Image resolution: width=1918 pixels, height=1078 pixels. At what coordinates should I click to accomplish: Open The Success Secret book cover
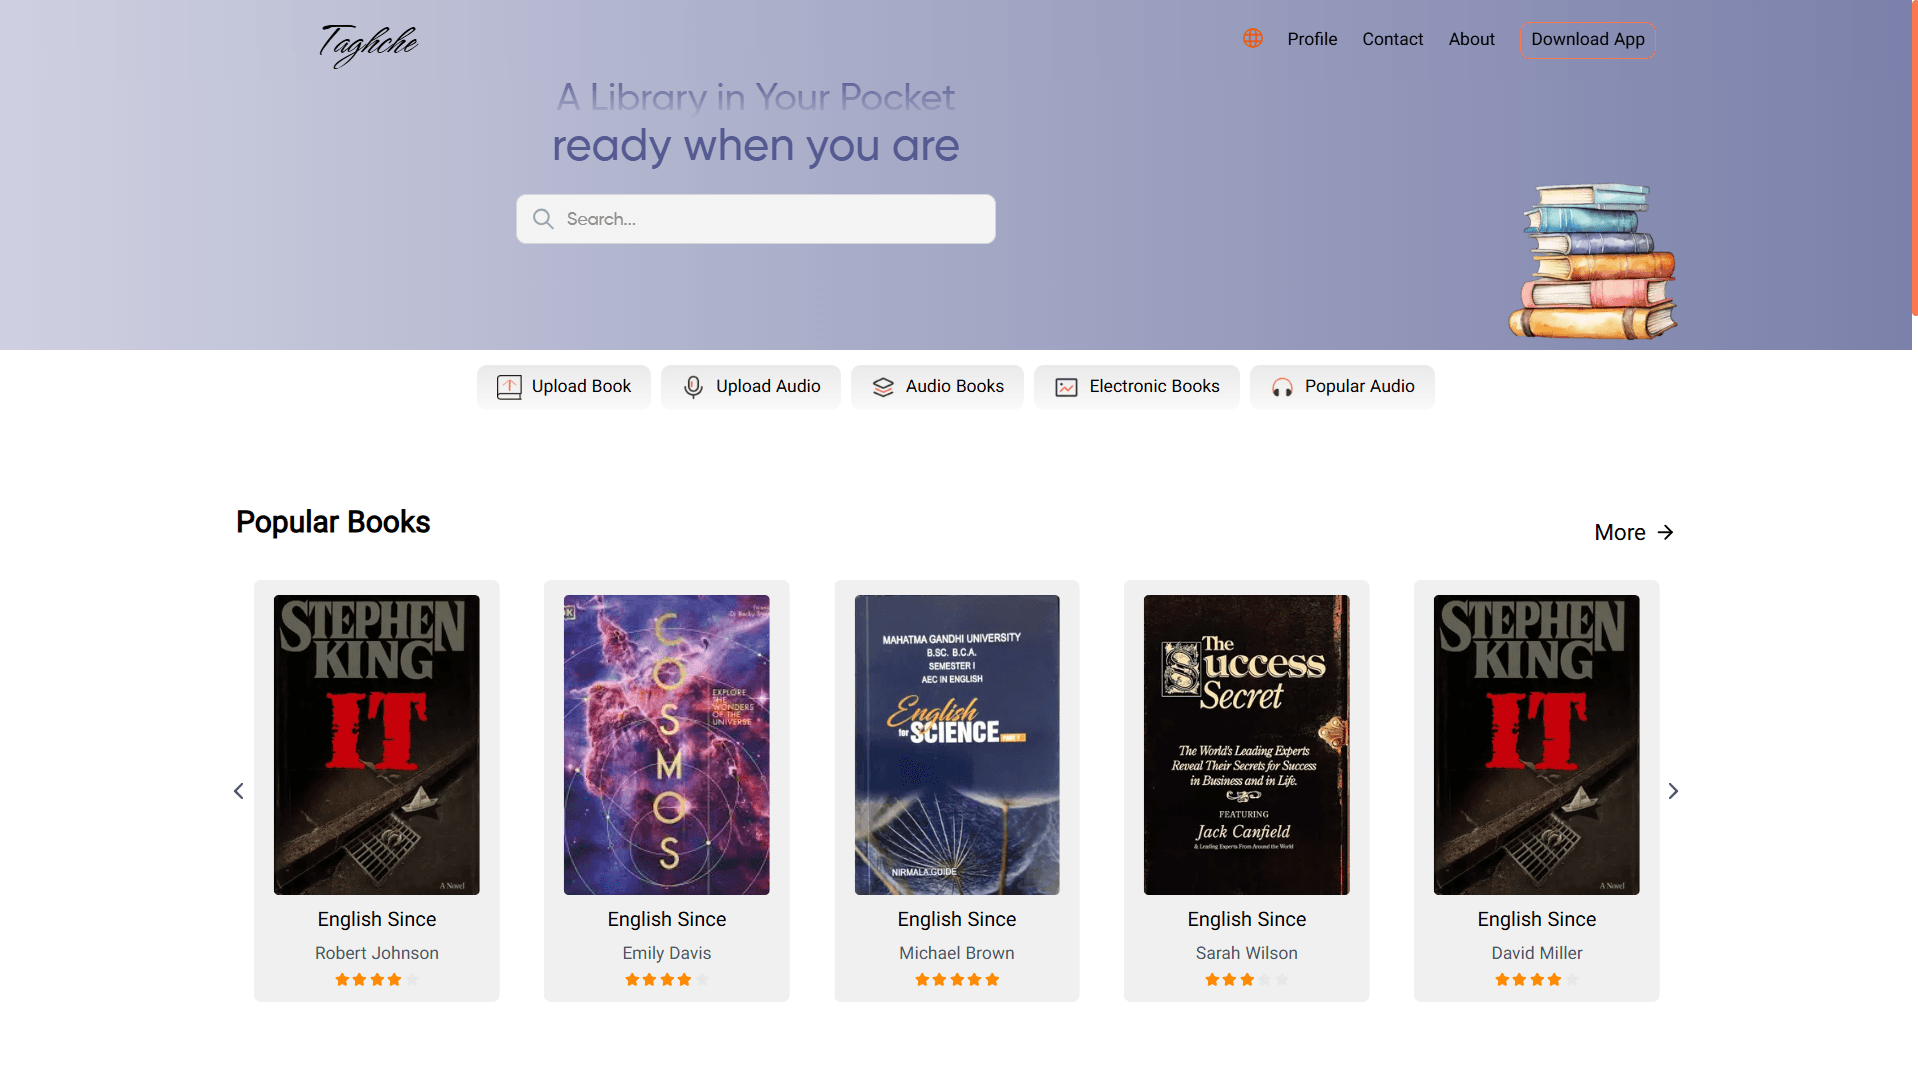click(1246, 745)
